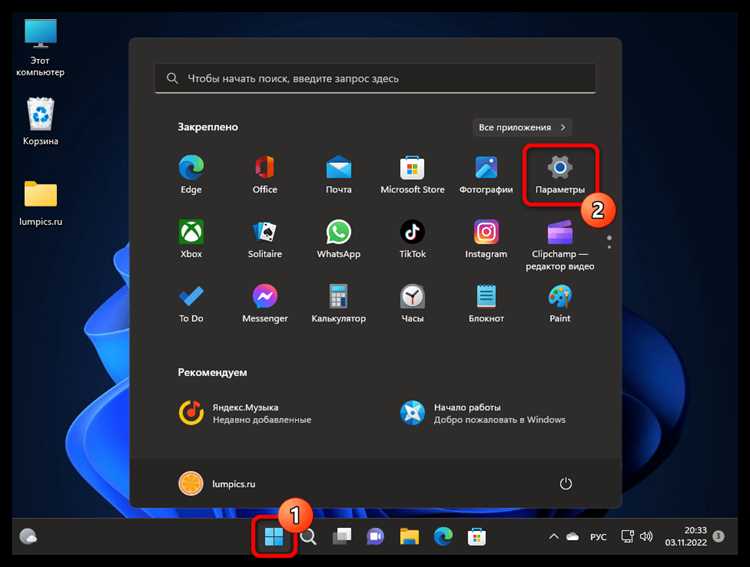Open taskbar Search magnifier
750x567 pixels.
pos(308,537)
